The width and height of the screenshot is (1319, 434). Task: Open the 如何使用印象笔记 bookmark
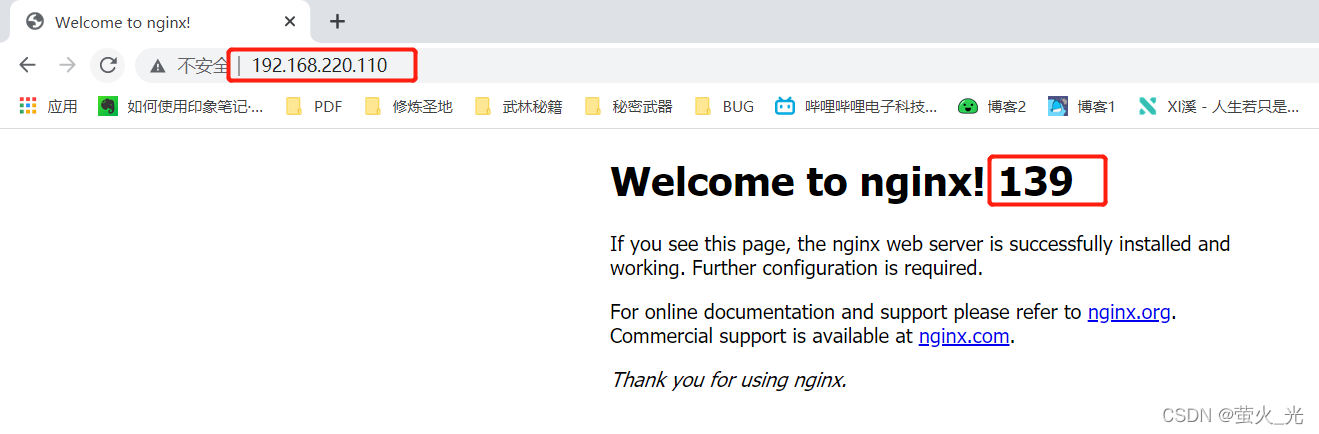point(181,106)
